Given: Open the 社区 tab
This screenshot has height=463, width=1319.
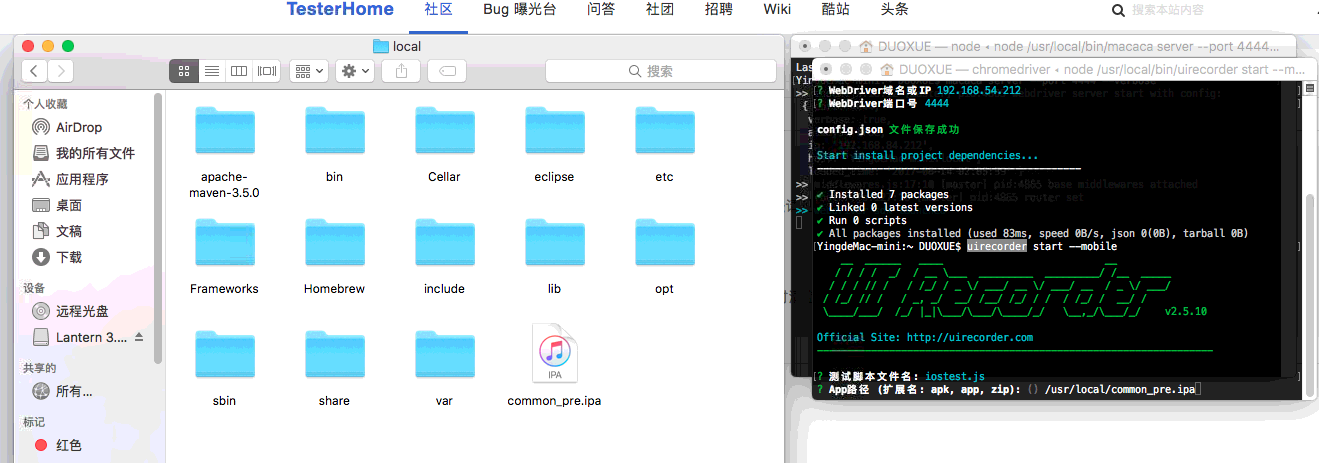Looking at the screenshot, I should [x=439, y=10].
